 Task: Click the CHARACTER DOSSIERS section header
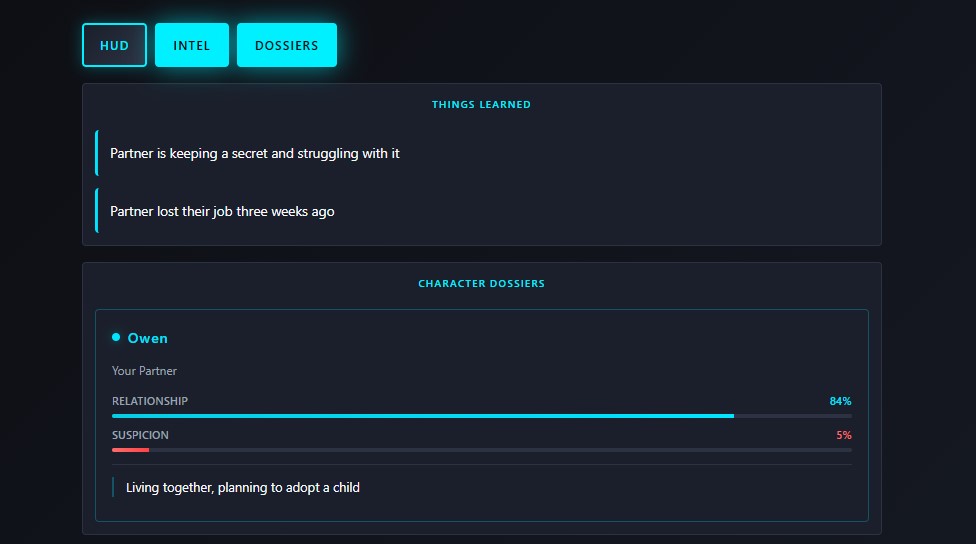click(x=481, y=283)
